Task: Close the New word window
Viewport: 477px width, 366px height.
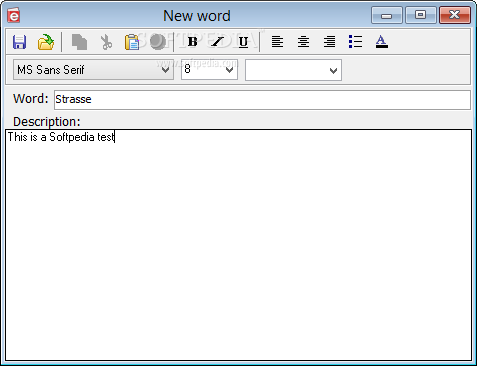Action: coord(455,15)
